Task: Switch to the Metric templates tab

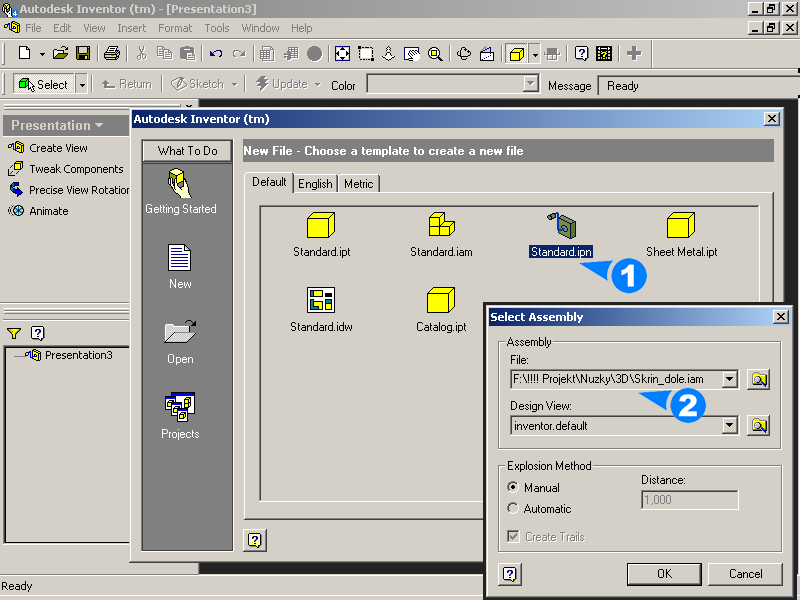Action: pos(359,184)
